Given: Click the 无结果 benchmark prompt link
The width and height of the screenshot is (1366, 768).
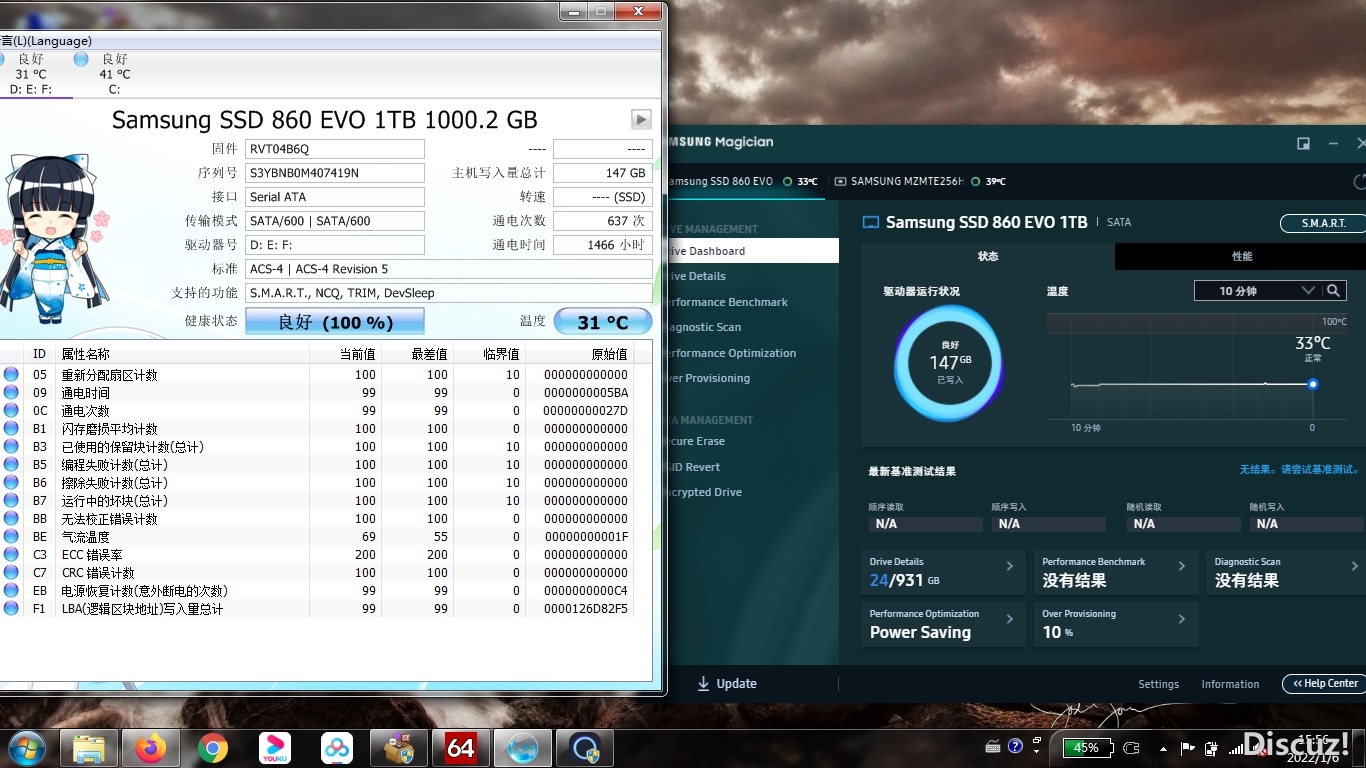Looking at the screenshot, I should [x=1299, y=469].
